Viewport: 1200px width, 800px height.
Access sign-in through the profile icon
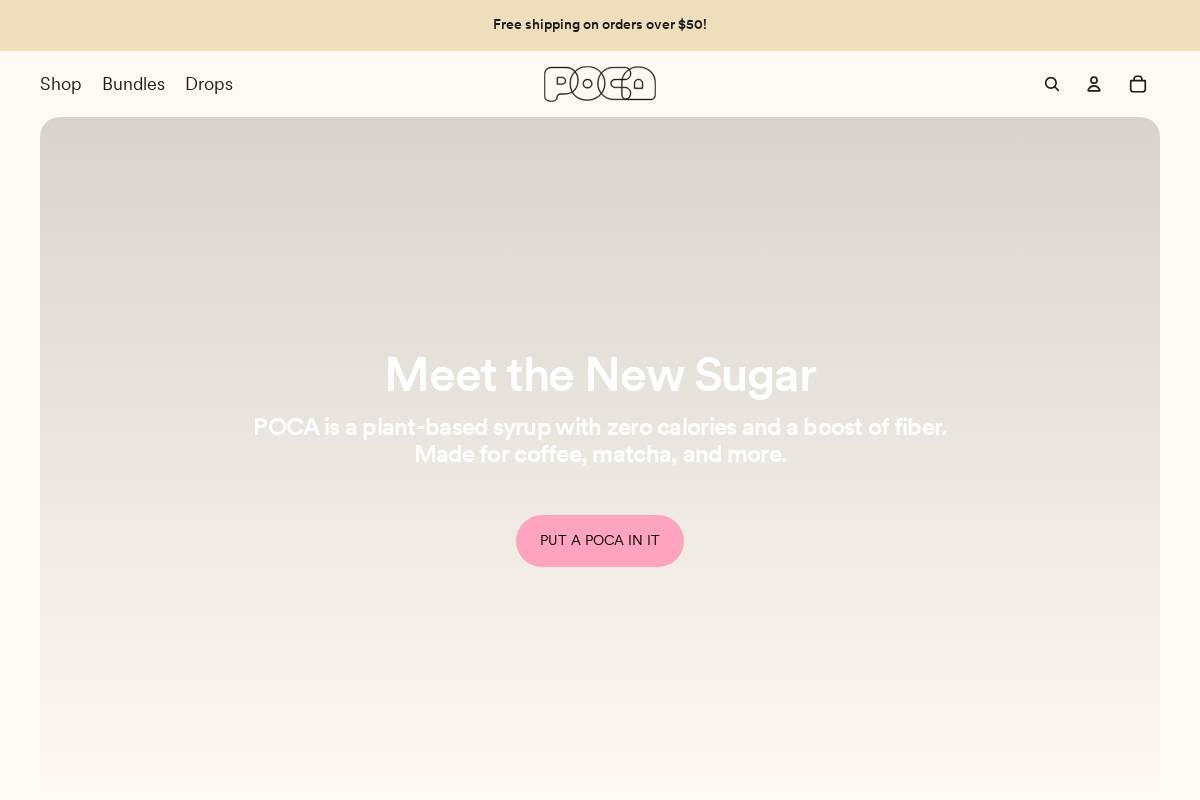(x=1094, y=84)
